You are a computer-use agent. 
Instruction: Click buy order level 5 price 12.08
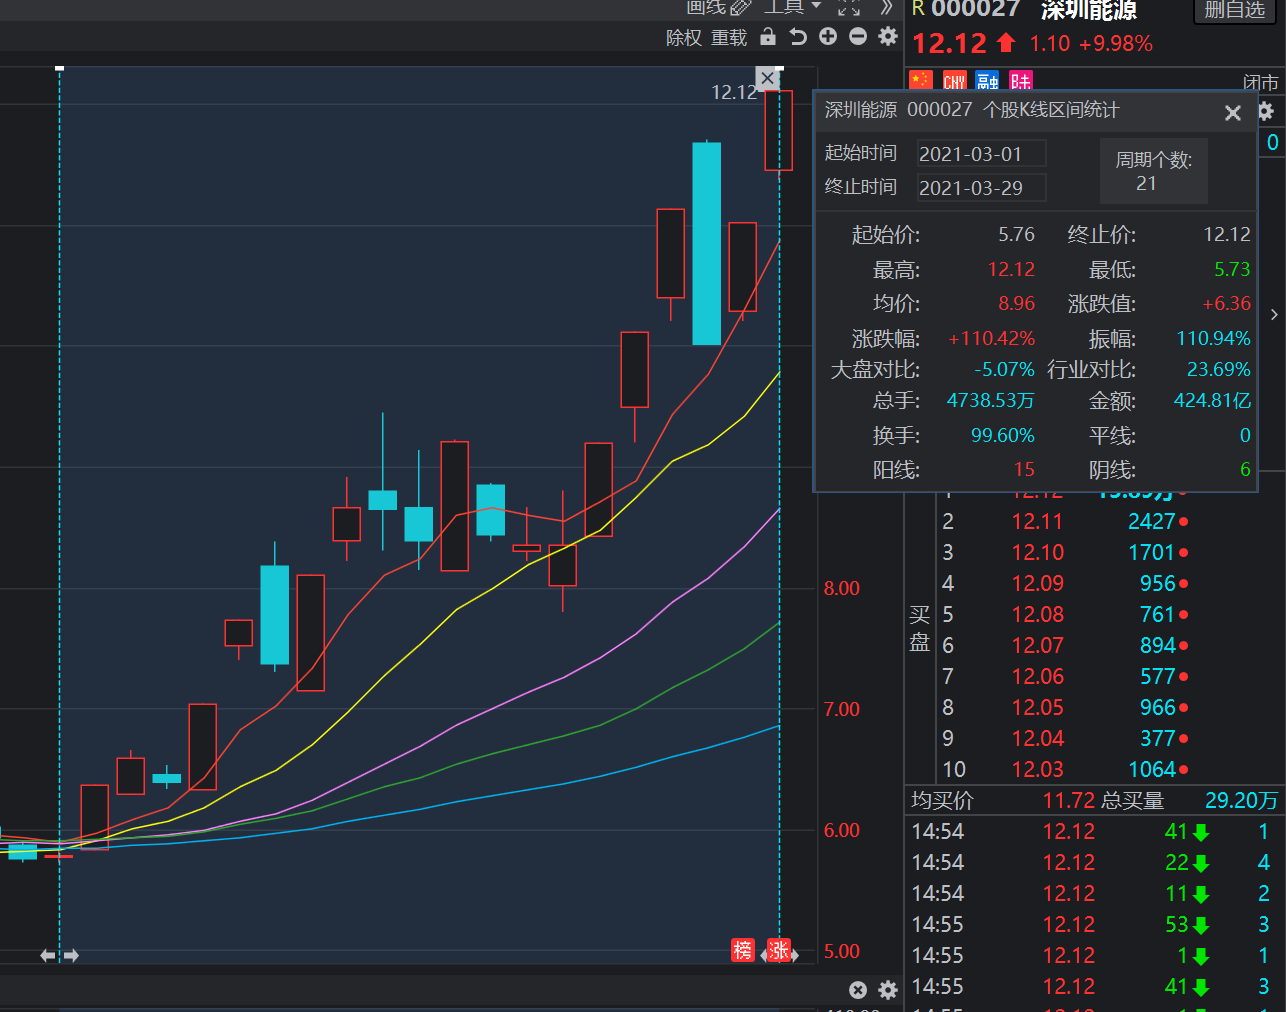(x=1037, y=615)
